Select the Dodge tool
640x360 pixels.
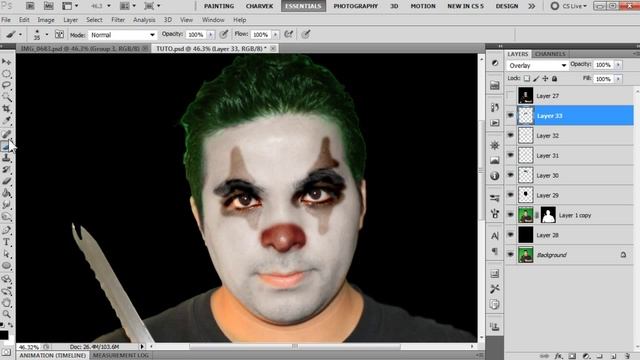[x=7, y=217]
